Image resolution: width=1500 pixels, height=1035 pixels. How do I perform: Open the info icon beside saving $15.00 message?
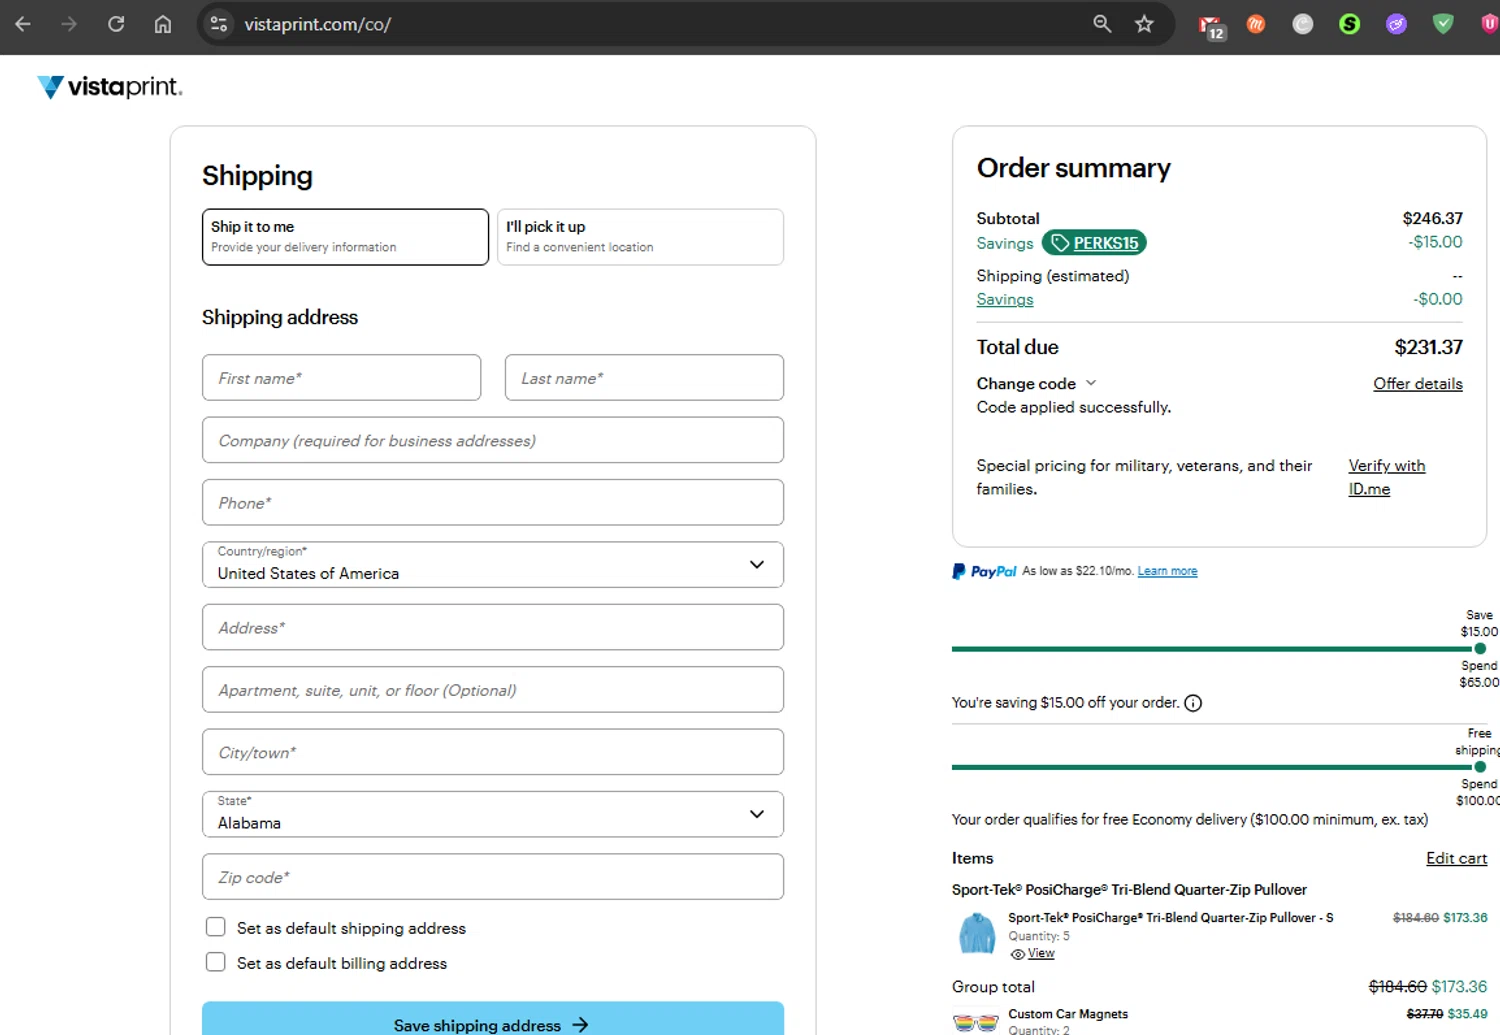tap(1193, 703)
